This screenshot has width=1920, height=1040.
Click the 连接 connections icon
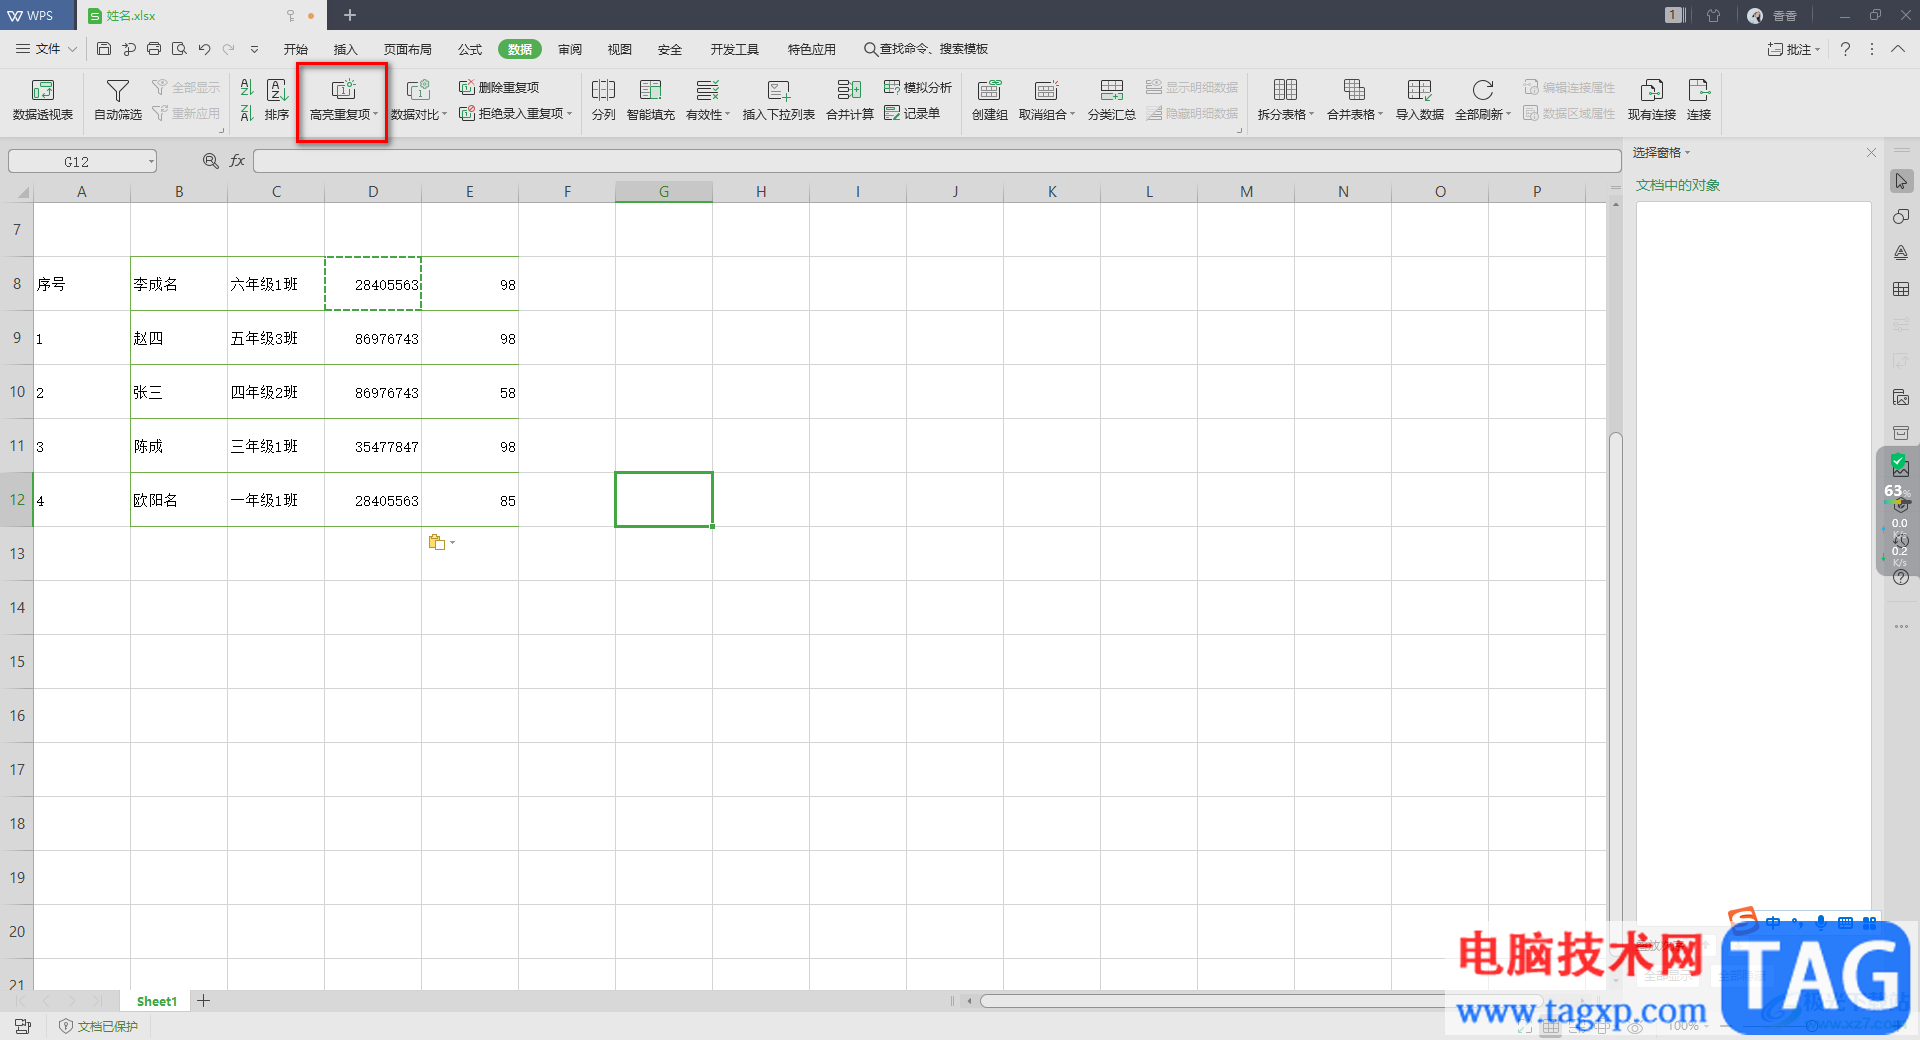[x=1699, y=100]
